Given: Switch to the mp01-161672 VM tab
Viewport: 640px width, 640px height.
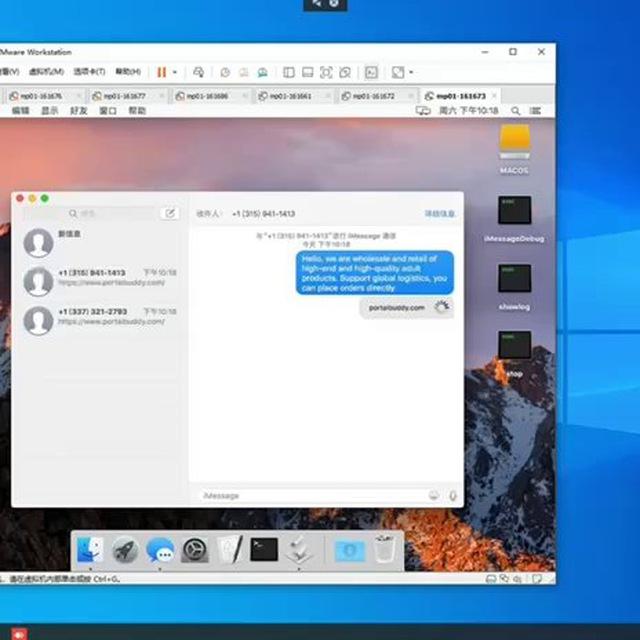Looking at the screenshot, I should pos(373,96).
